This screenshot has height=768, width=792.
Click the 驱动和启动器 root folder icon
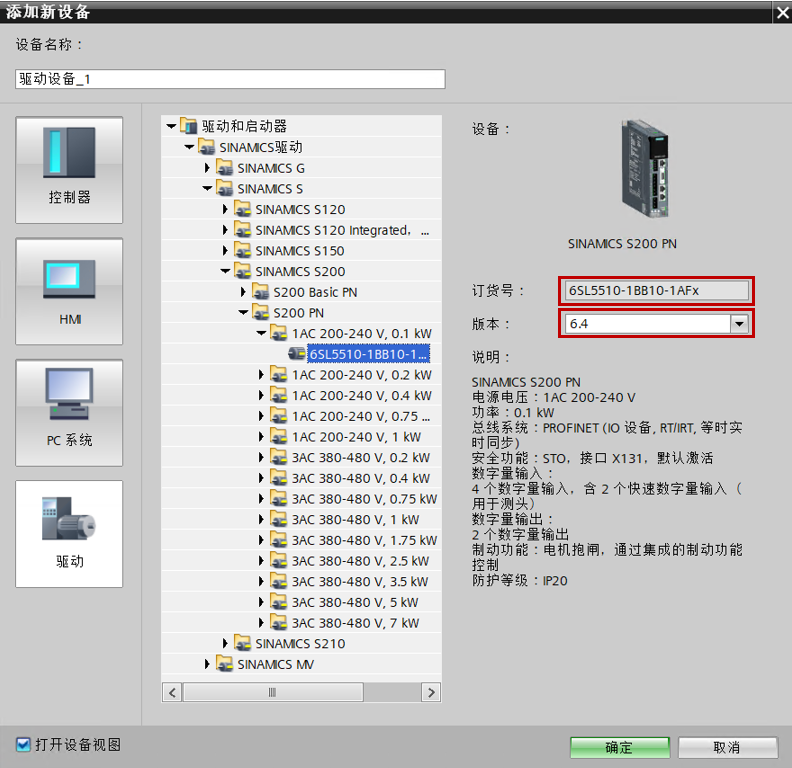pyautogui.click(x=189, y=126)
